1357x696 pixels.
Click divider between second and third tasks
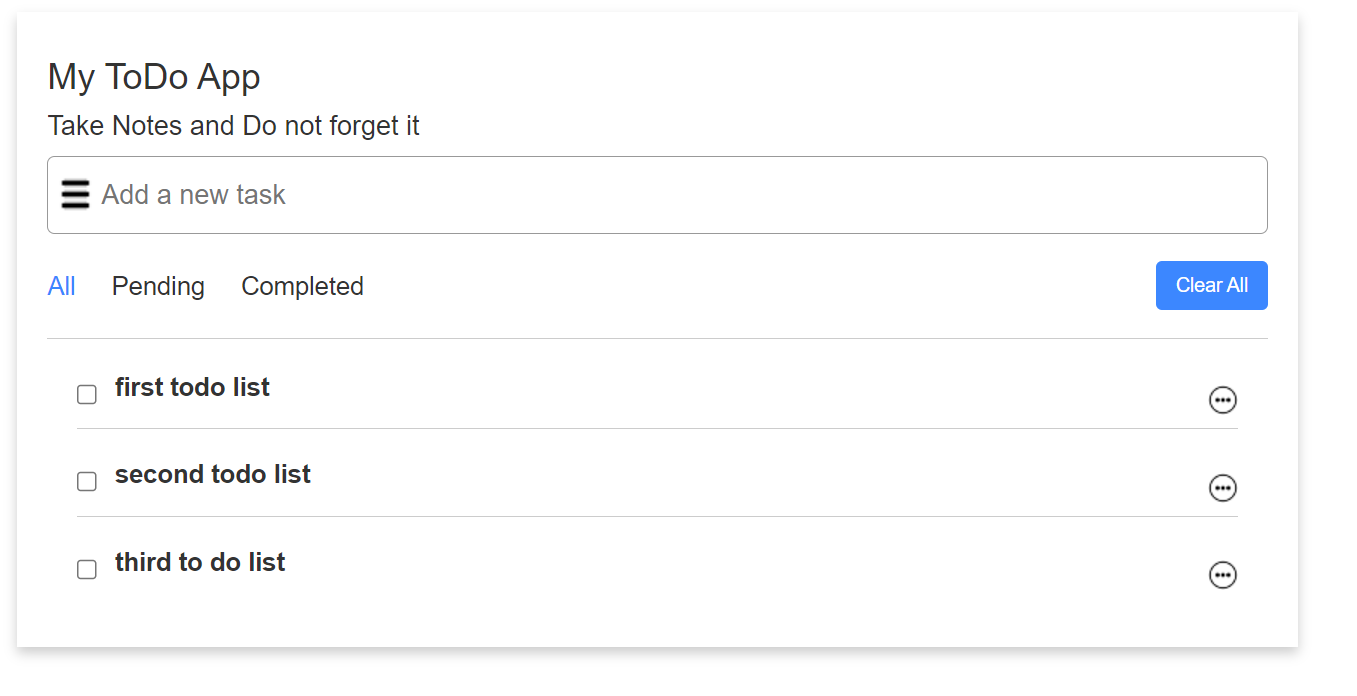657,516
